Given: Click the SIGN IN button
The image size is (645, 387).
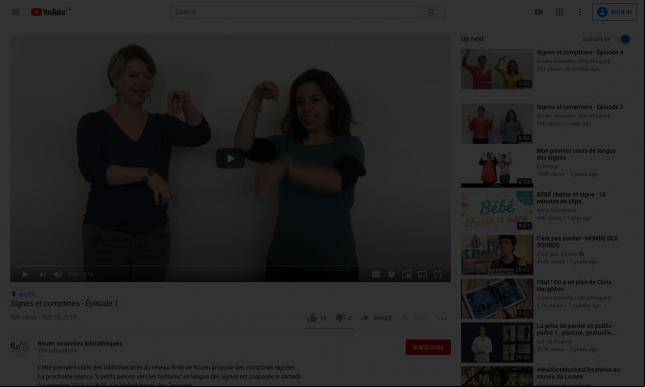Looking at the screenshot, I should (615, 12).
